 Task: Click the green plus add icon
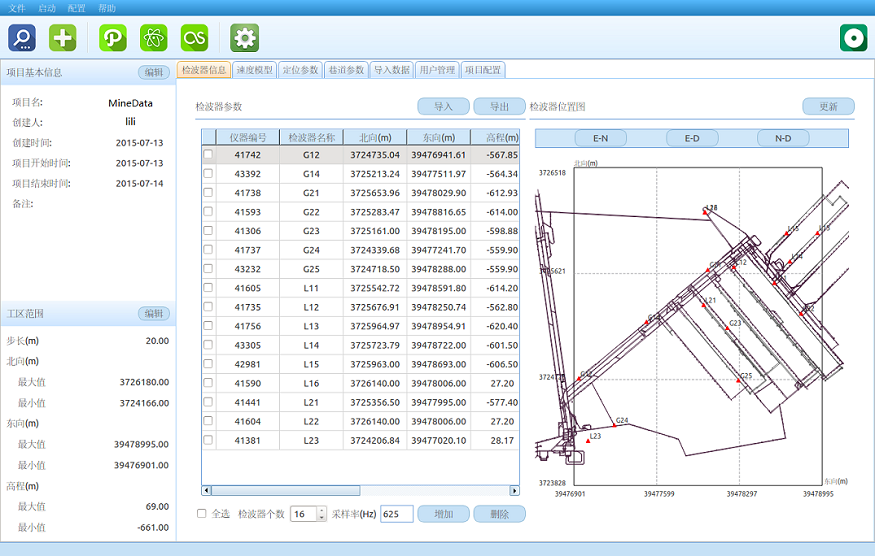click(x=63, y=38)
